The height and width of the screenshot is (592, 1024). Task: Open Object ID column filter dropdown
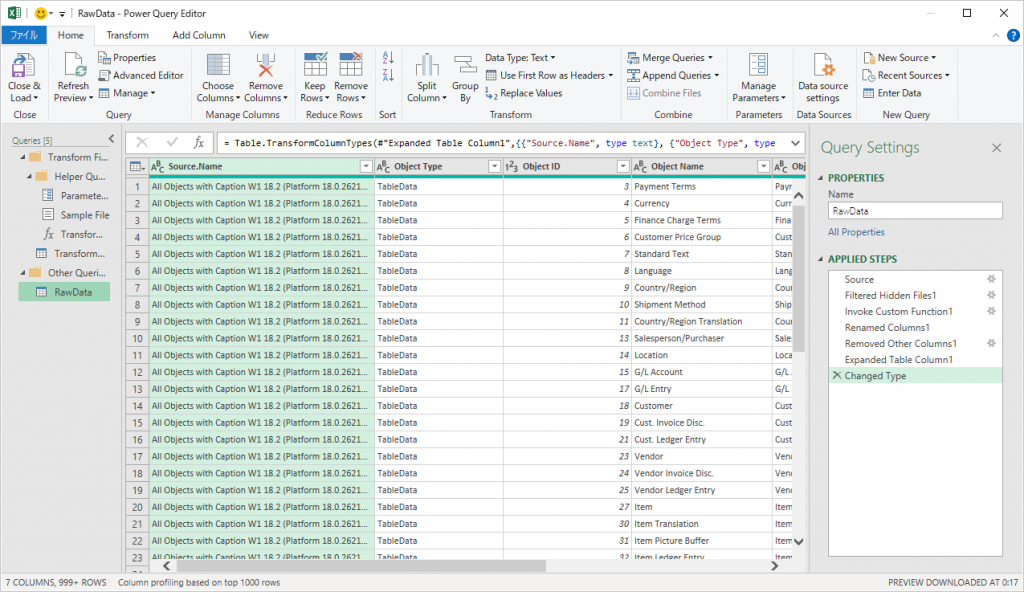point(623,167)
